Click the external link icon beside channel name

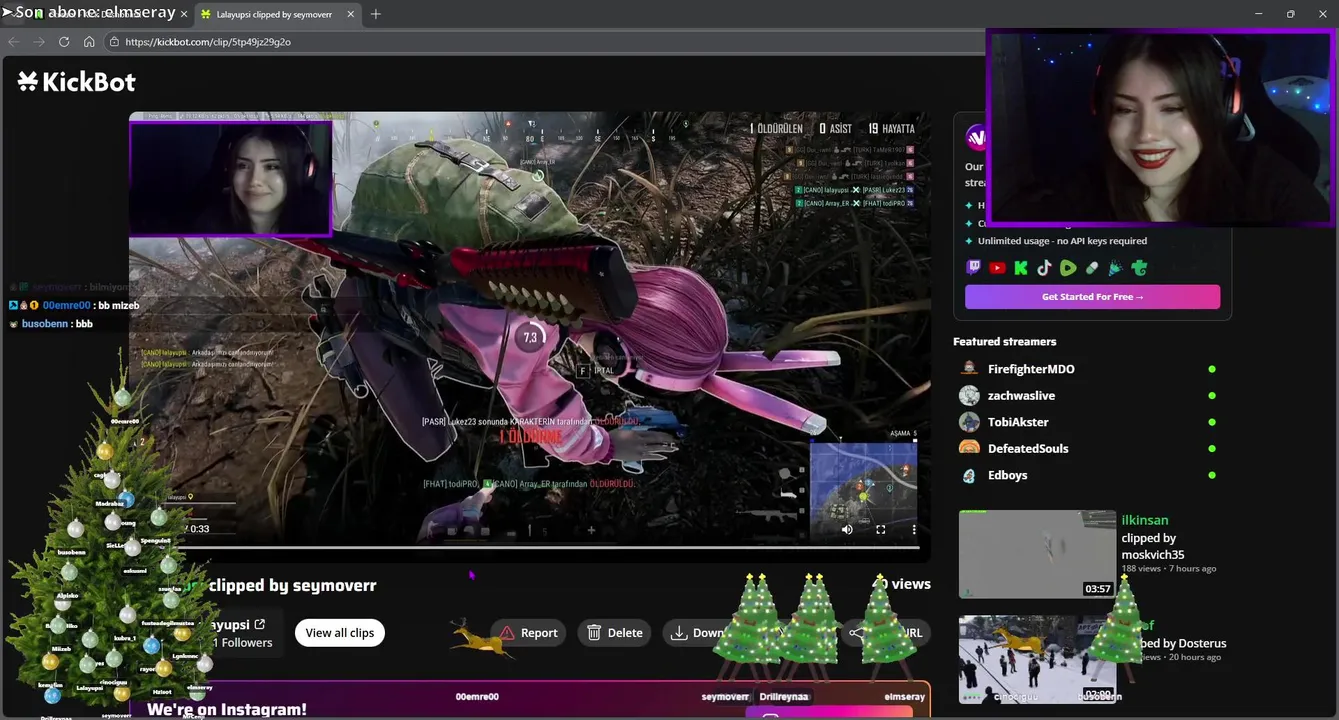coord(260,625)
